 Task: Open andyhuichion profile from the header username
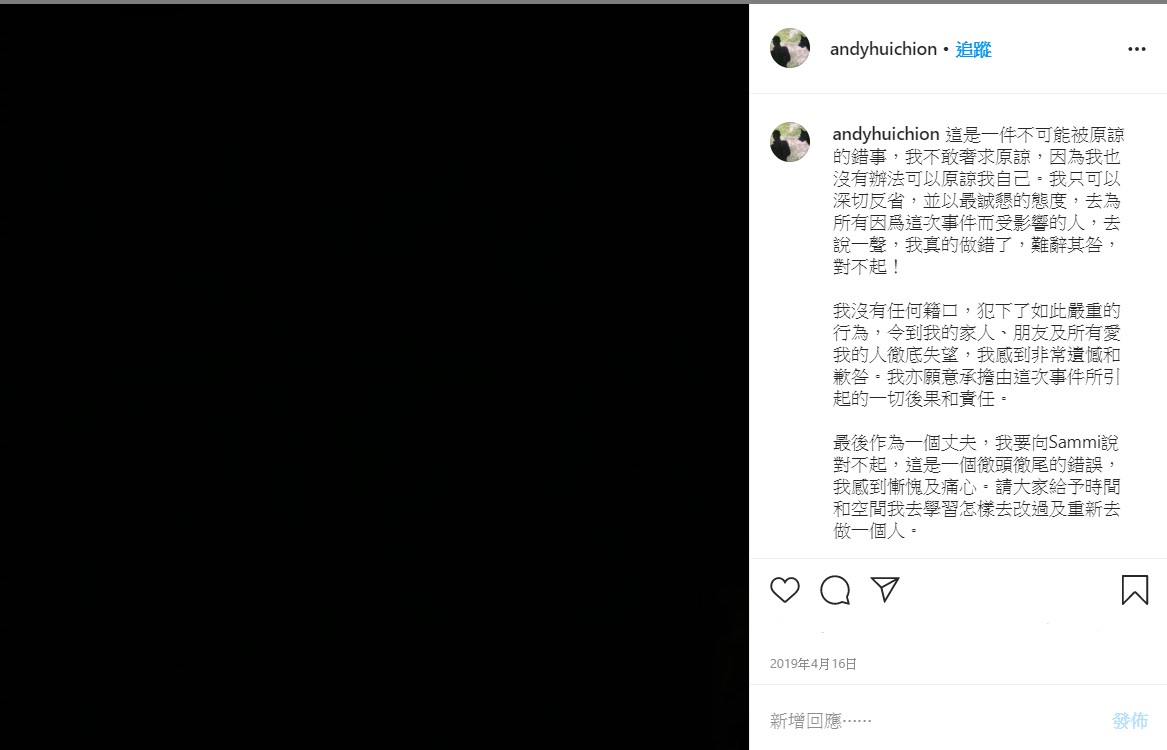883,49
